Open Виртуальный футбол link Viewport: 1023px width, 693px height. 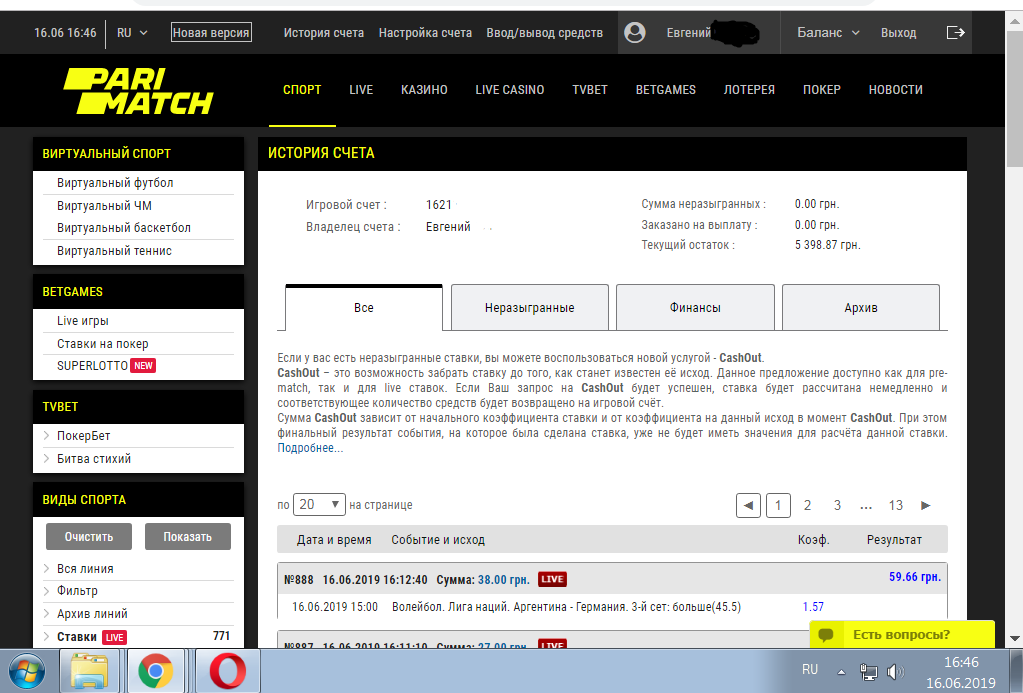coord(115,183)
